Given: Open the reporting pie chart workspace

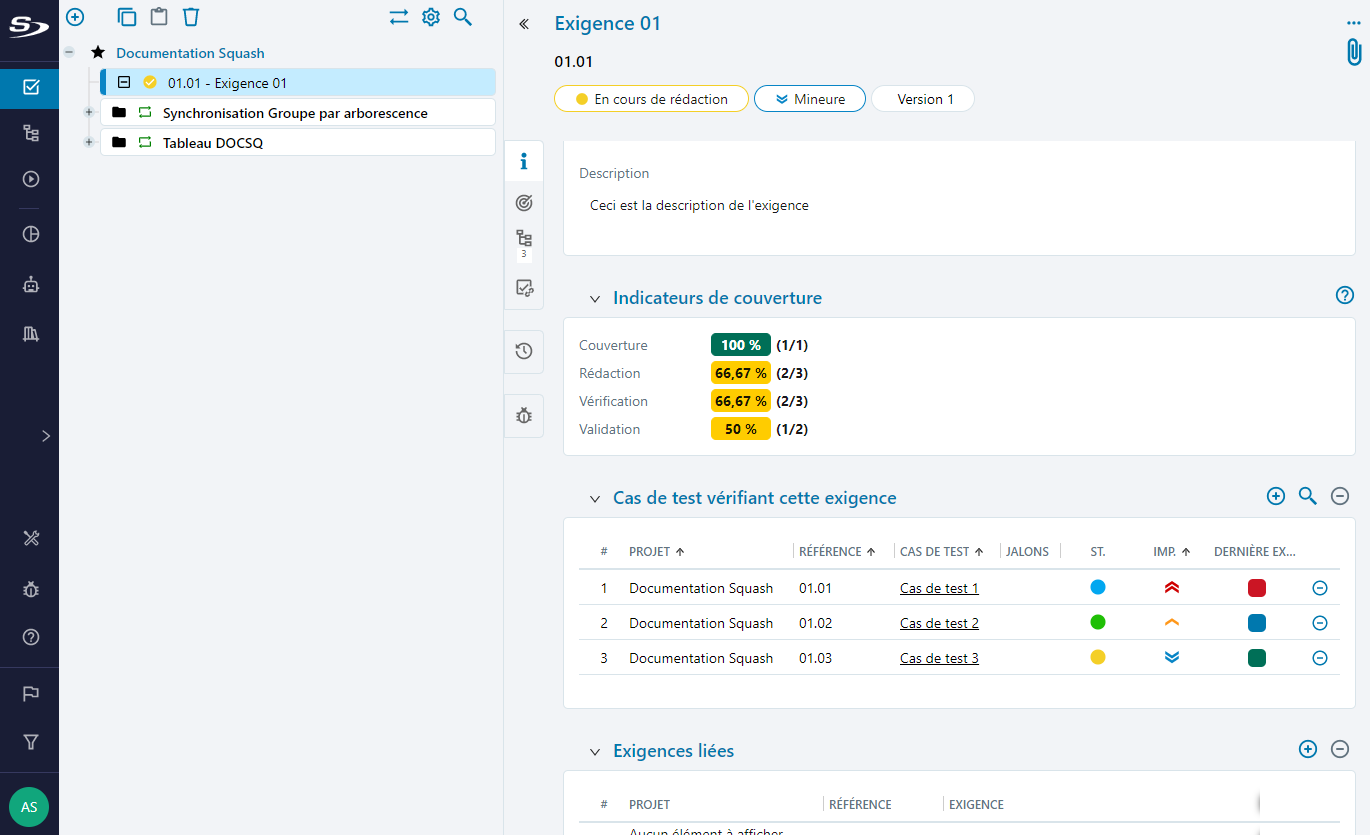Looking at the screenshot, I should (30, 234).
